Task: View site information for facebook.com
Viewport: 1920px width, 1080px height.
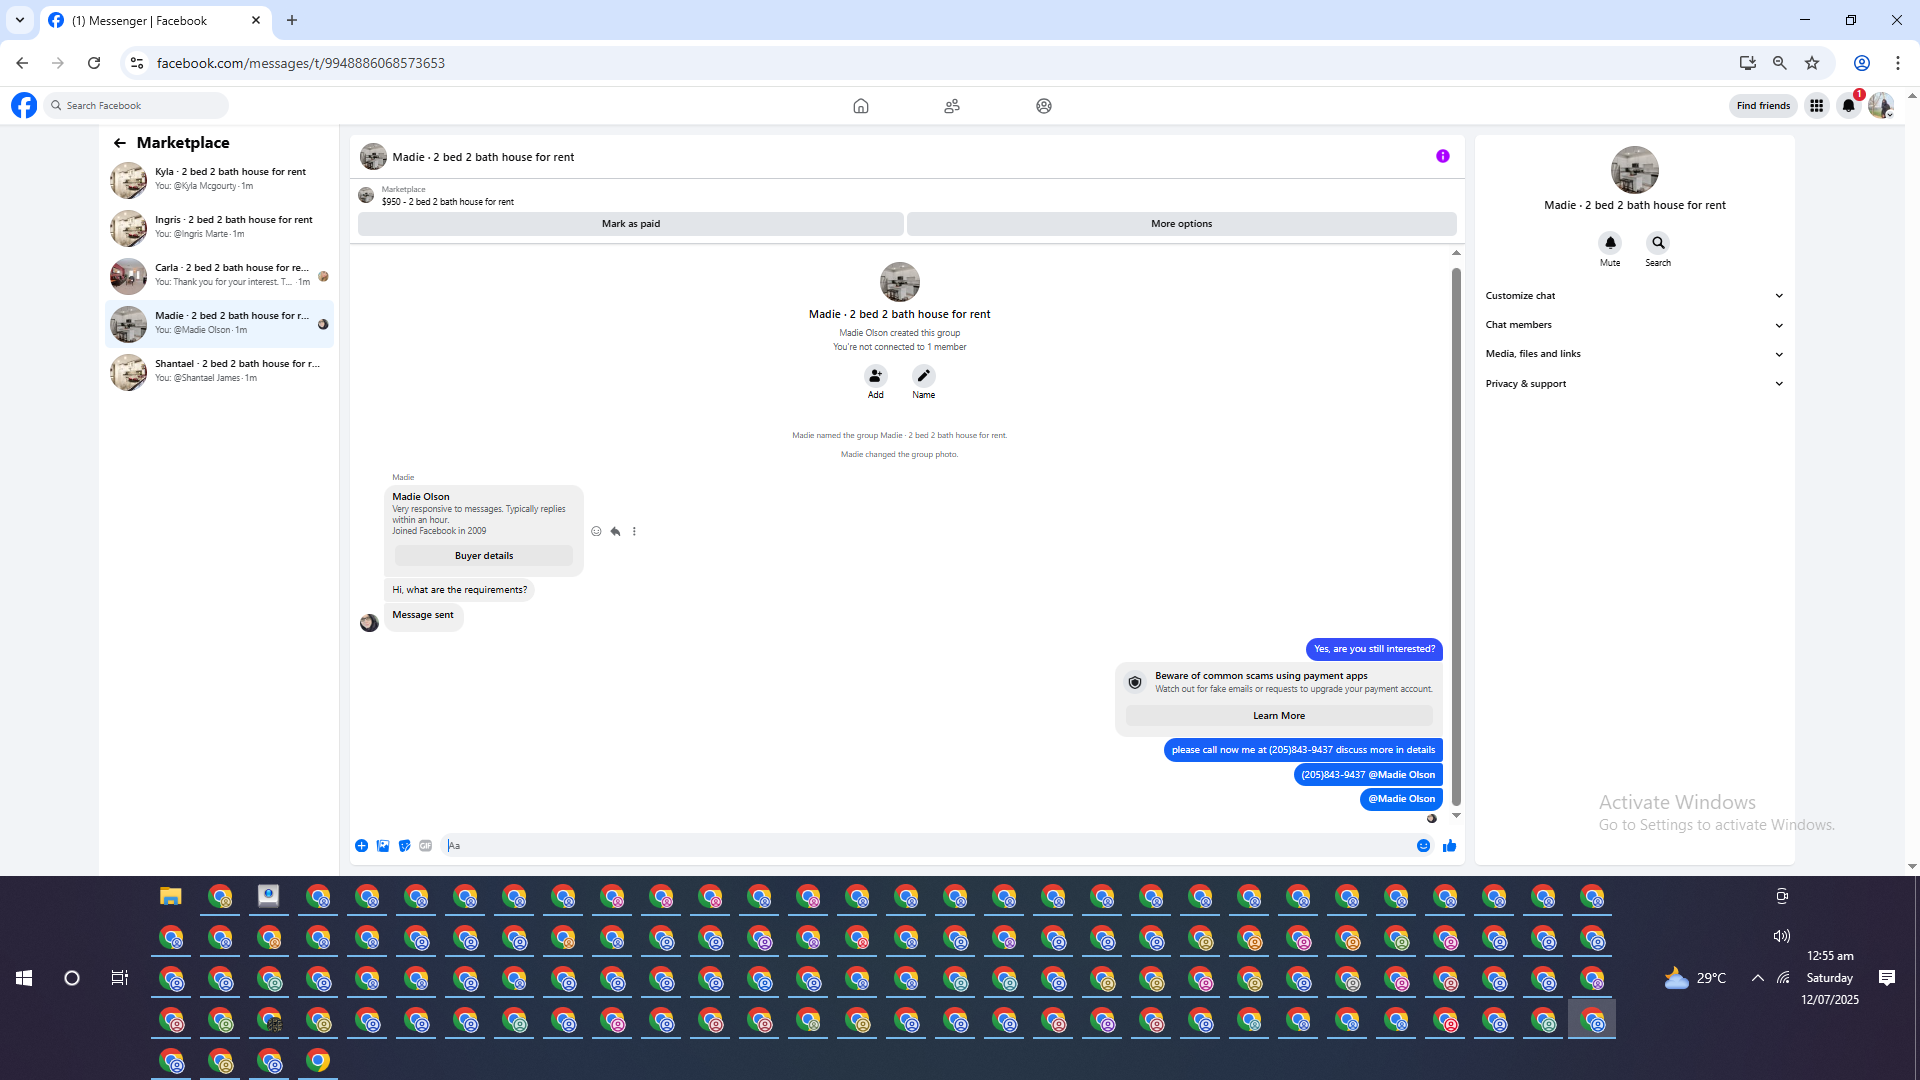Action: pyautogui.click(x=137, y=63)
